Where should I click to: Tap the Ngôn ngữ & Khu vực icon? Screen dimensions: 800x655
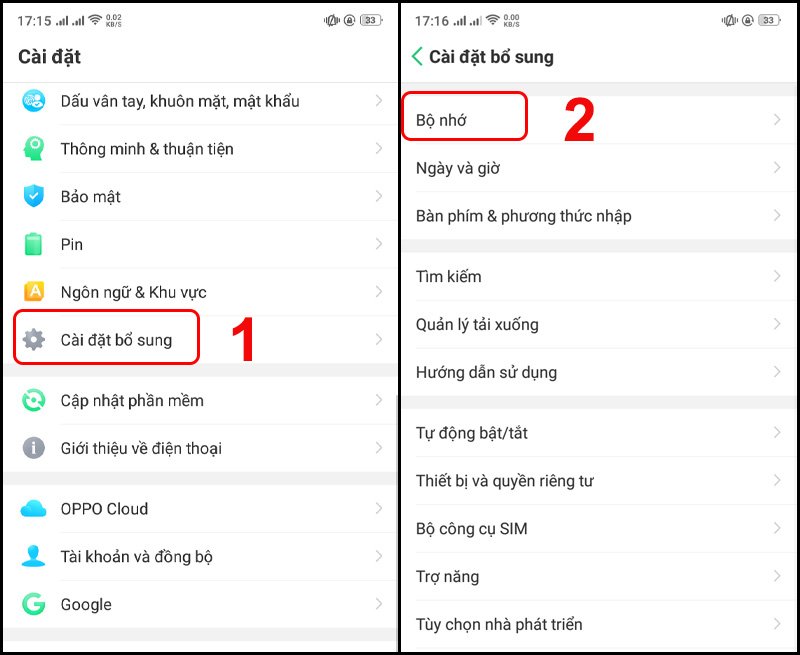(x=34, y=292)
